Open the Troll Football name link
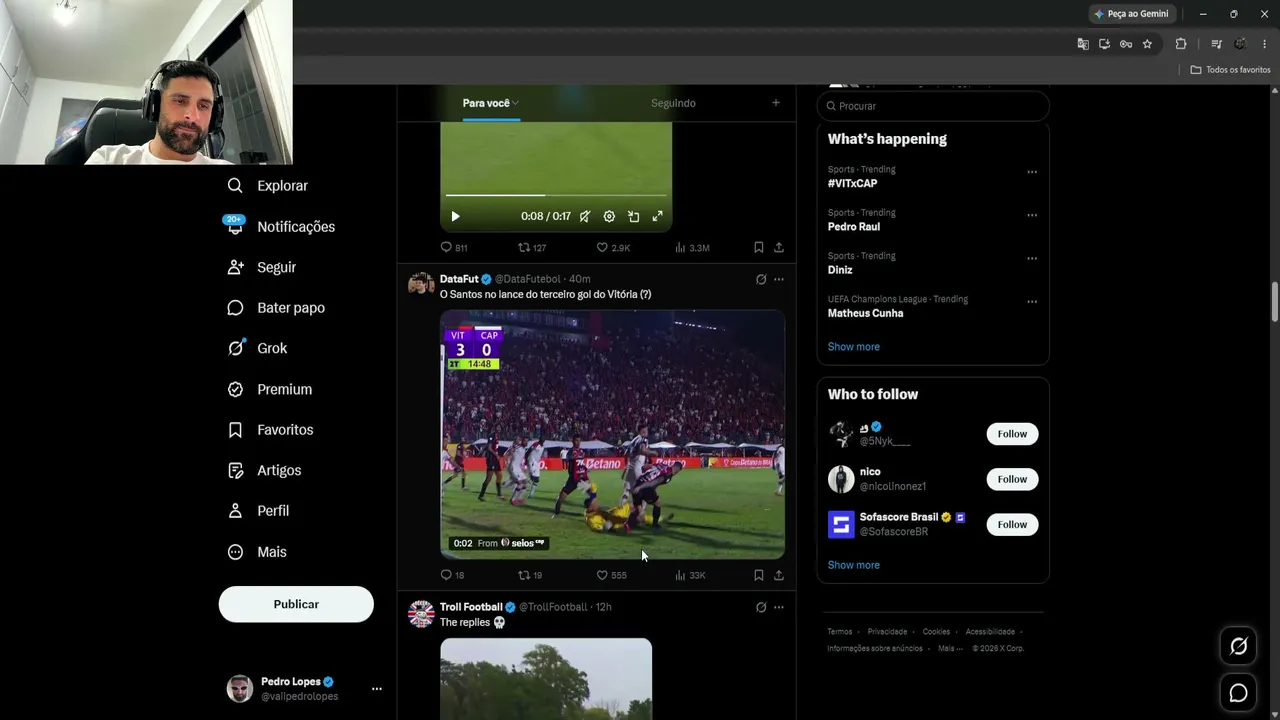The image size is (1280, 720). click(x=471, y=607)
